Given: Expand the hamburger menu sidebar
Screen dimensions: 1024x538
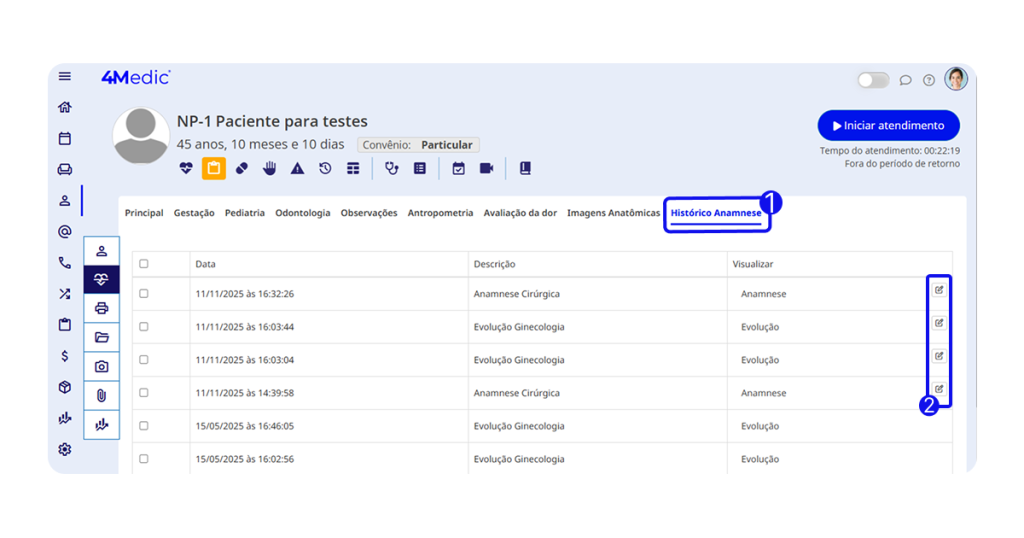Looking at the screenshot, I should coord(65,77).
